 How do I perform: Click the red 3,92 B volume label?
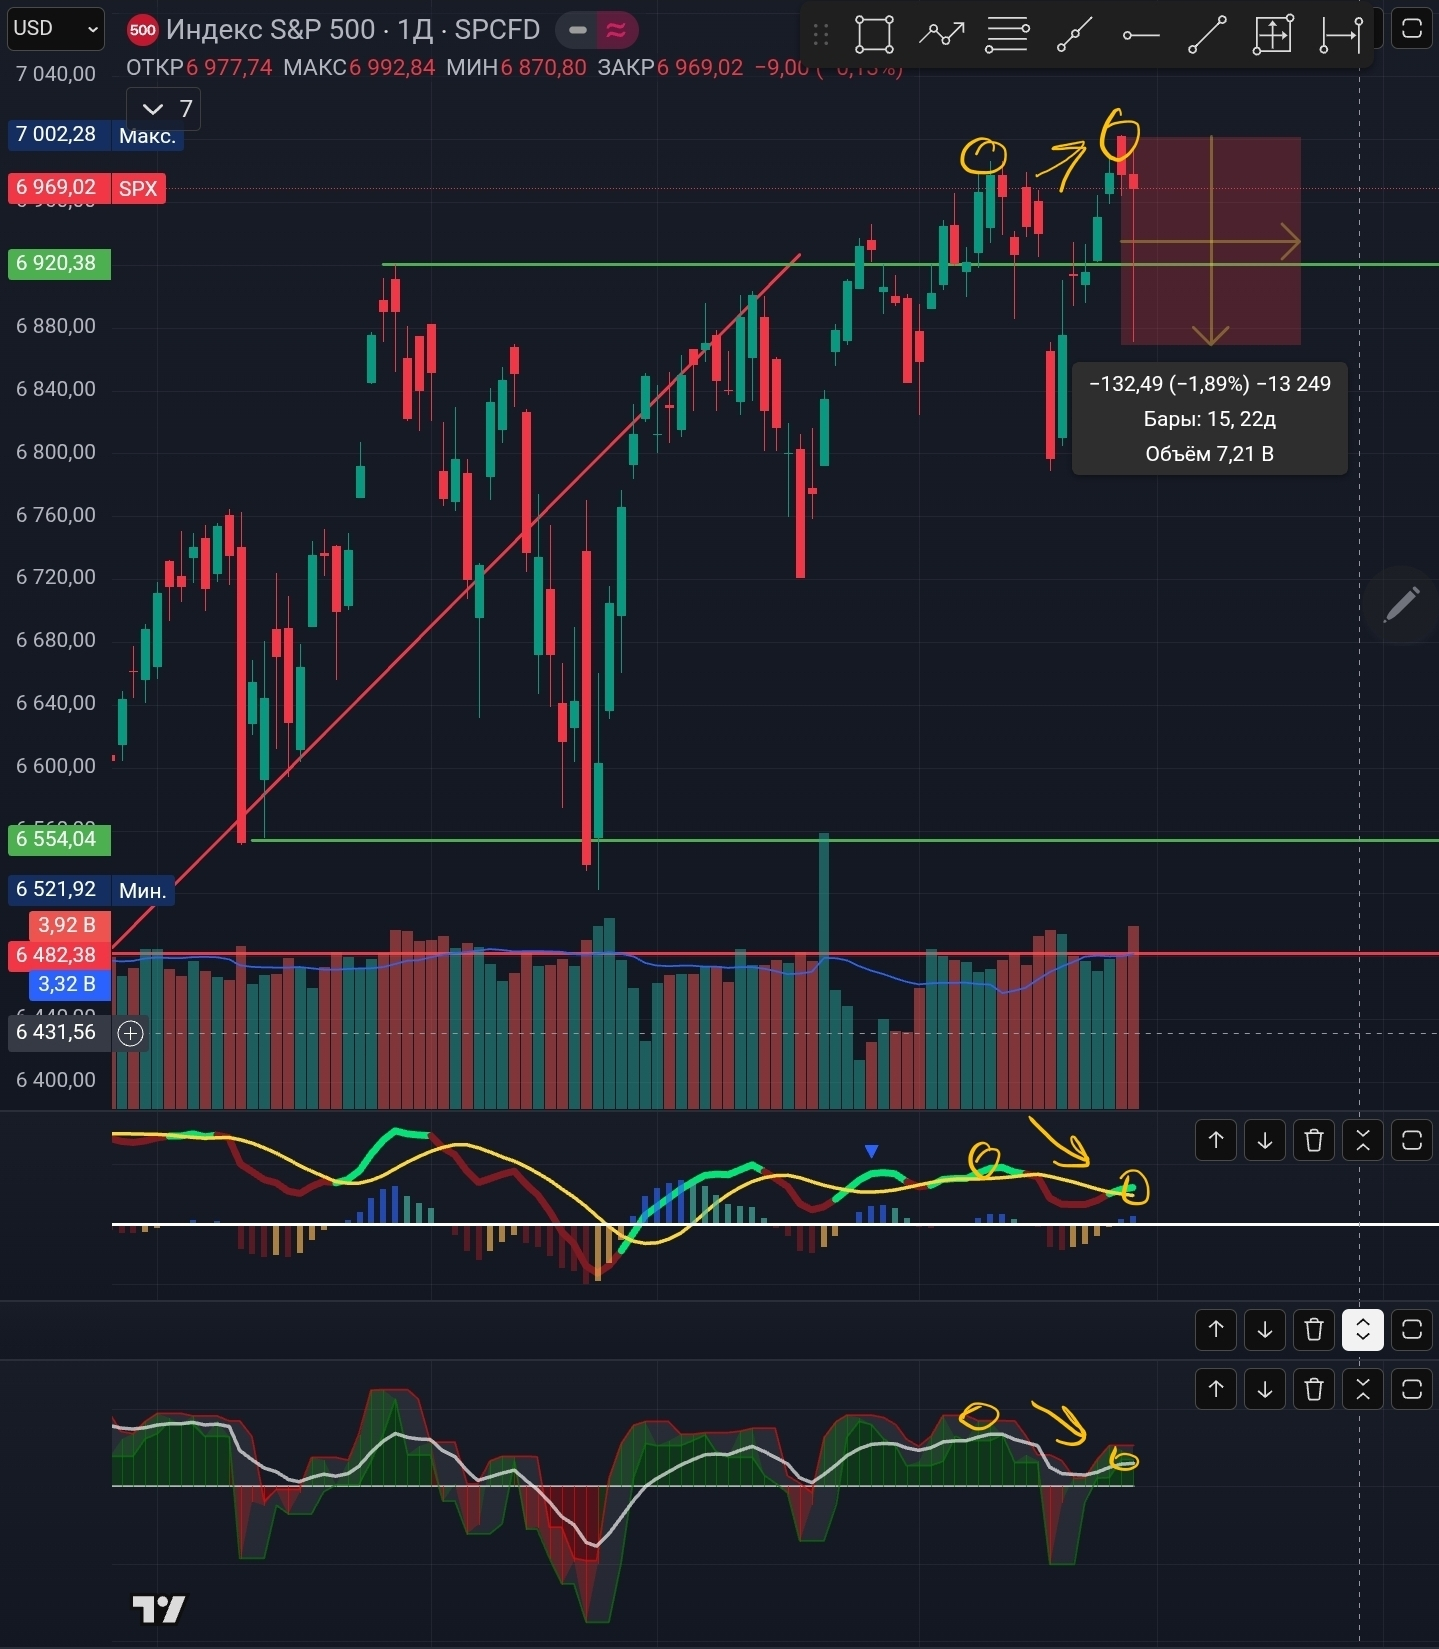click(68, 925)
